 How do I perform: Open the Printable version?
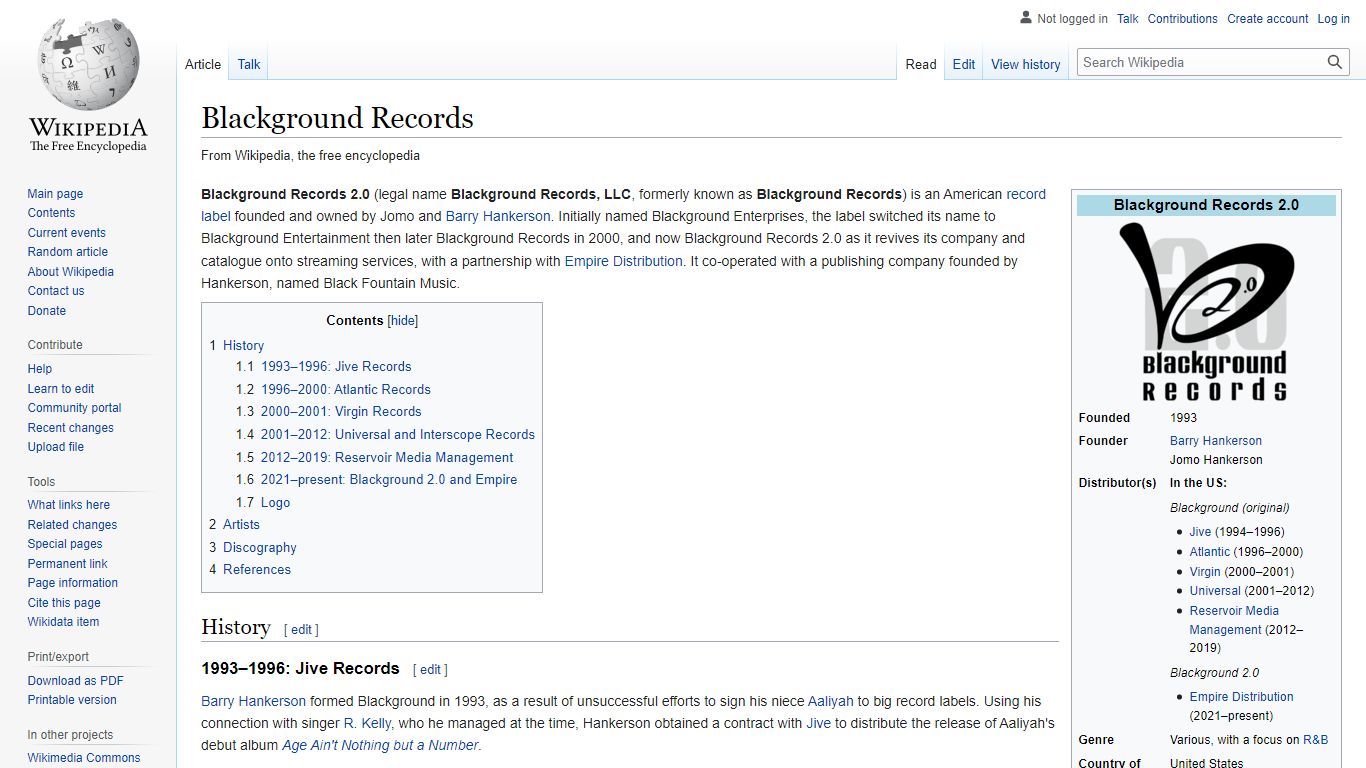72,700
